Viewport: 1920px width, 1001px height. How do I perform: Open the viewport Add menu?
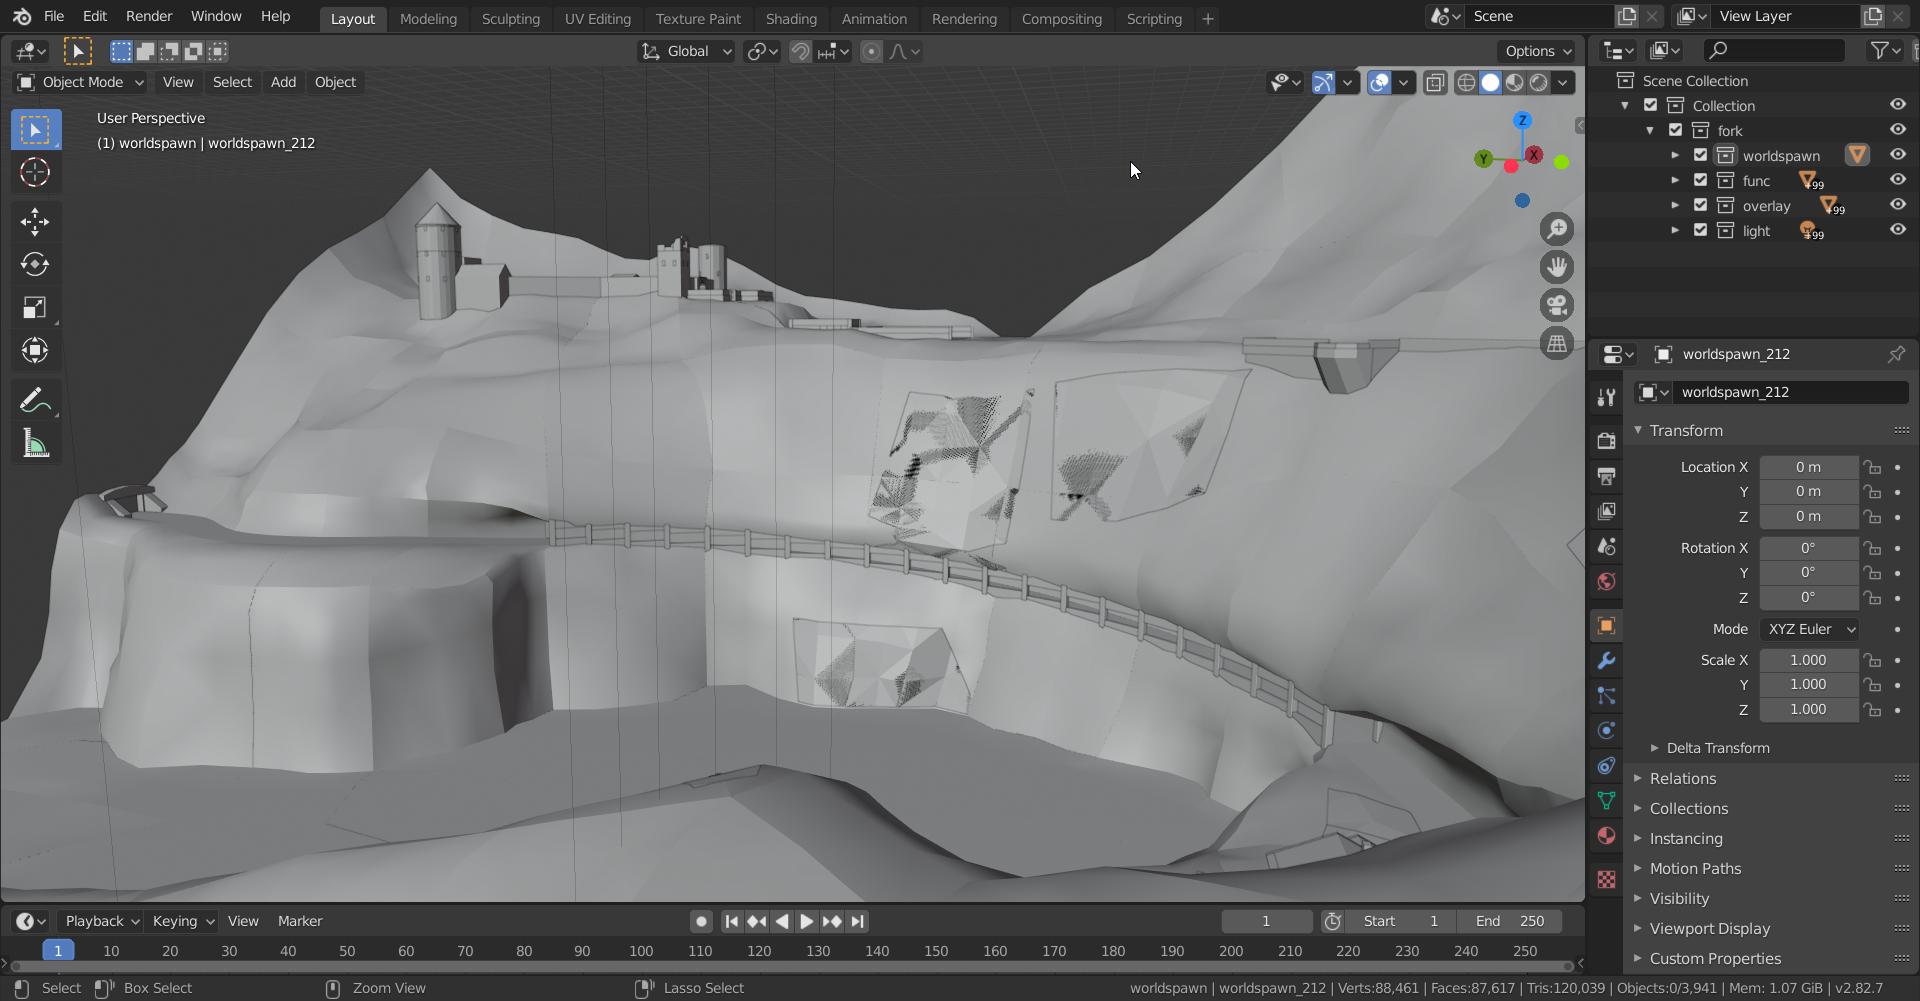point(283,82)
